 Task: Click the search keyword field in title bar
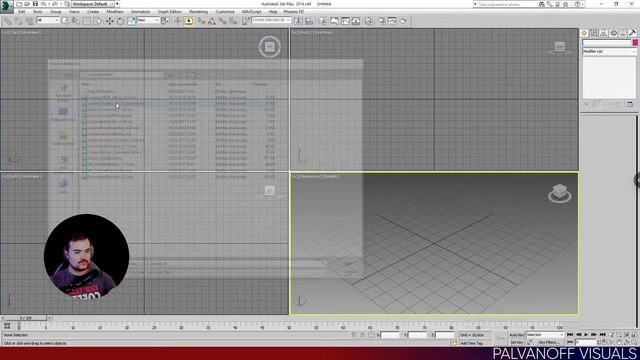pyautogui.click(x=507, y=4)
